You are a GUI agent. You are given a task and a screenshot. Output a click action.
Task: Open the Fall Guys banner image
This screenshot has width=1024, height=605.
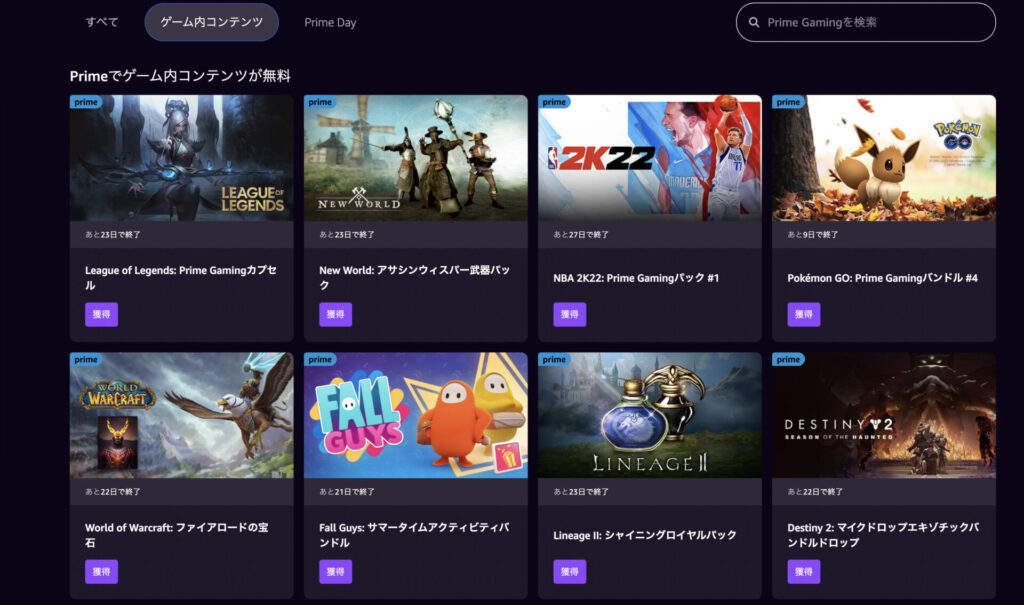[415, 417]
